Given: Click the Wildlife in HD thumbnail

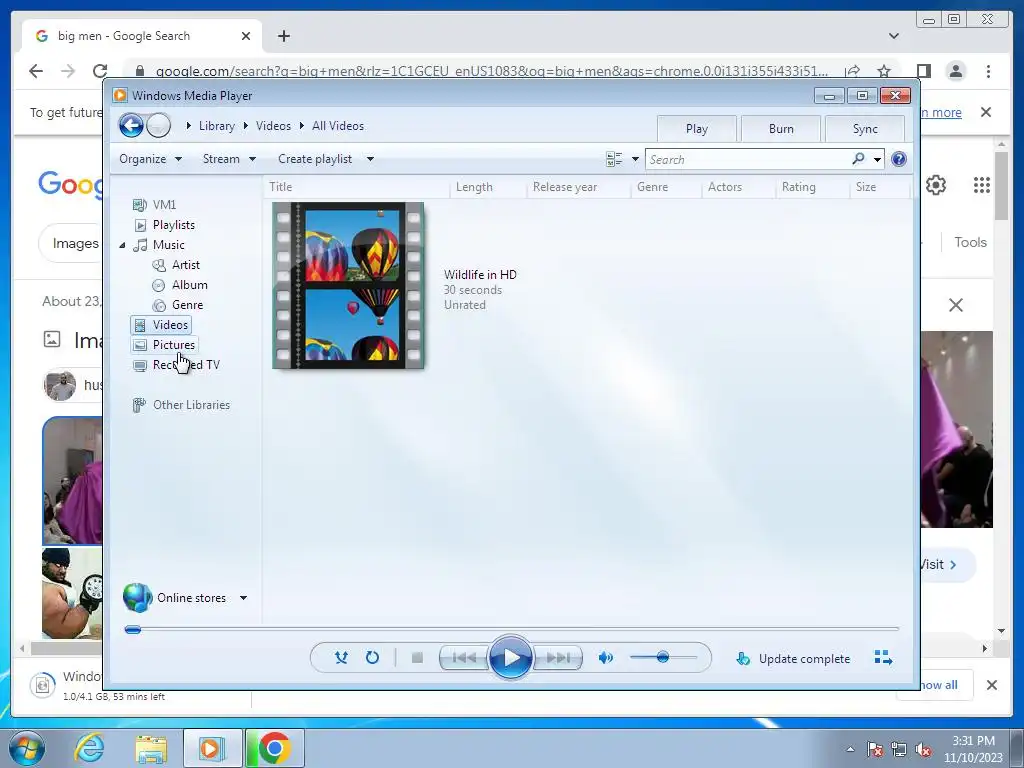Looking at the screenshot, I should pyautogui.click(x=348, y=286).
